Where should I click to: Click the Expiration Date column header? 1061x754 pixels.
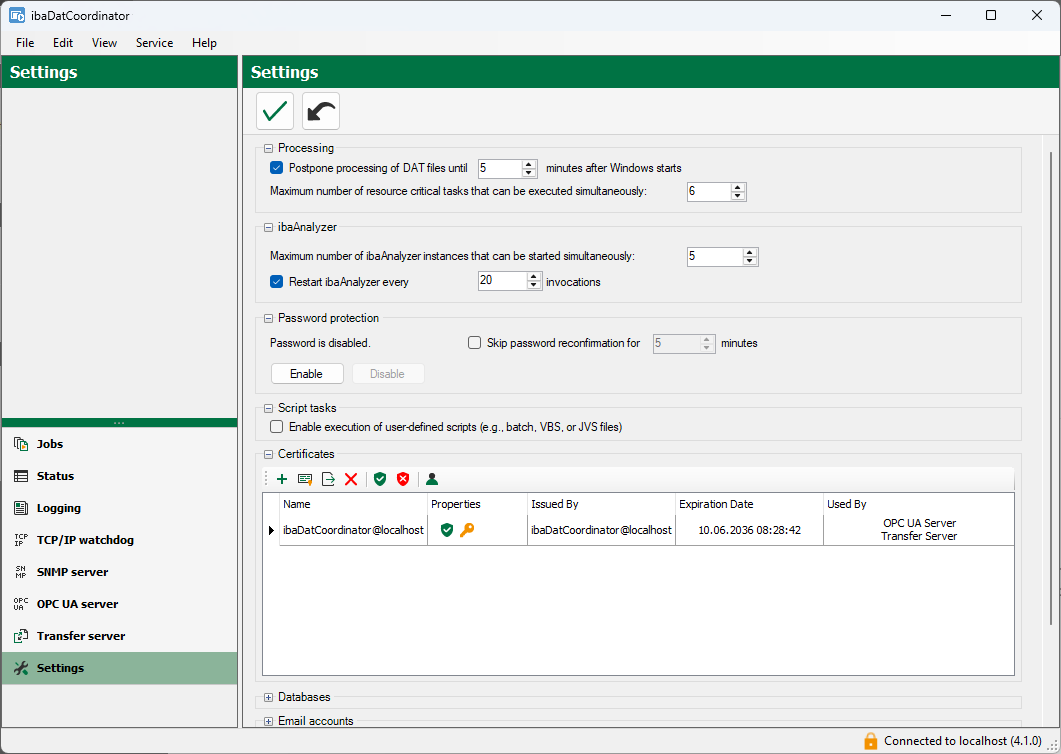pos(749,504)
